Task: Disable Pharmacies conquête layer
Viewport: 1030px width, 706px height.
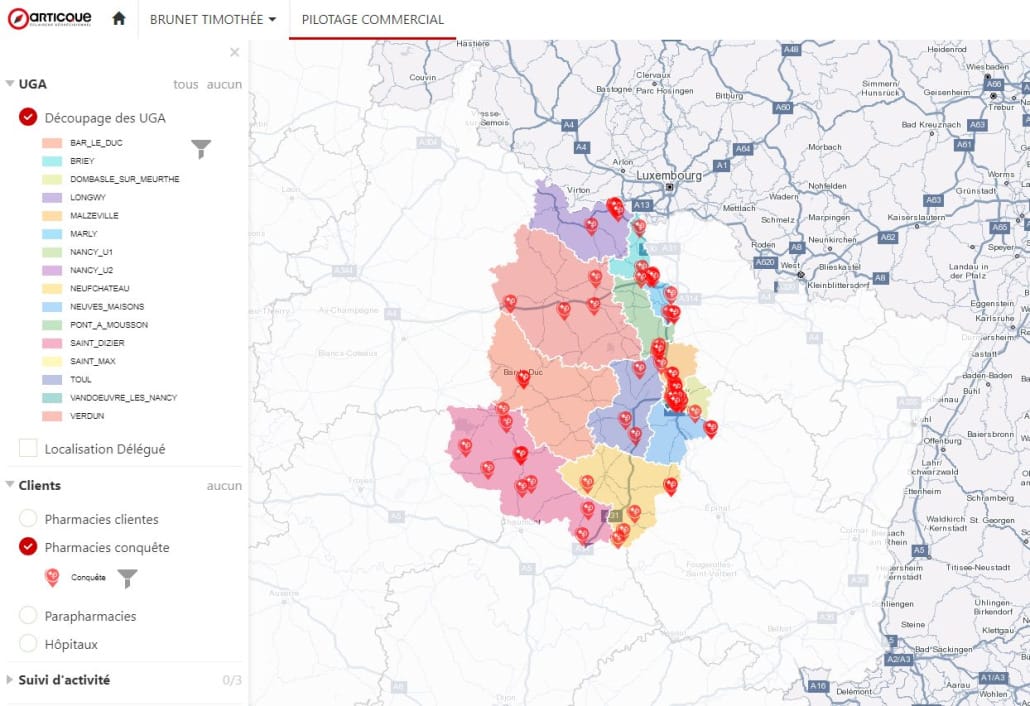Action: (x=28, y=547)
